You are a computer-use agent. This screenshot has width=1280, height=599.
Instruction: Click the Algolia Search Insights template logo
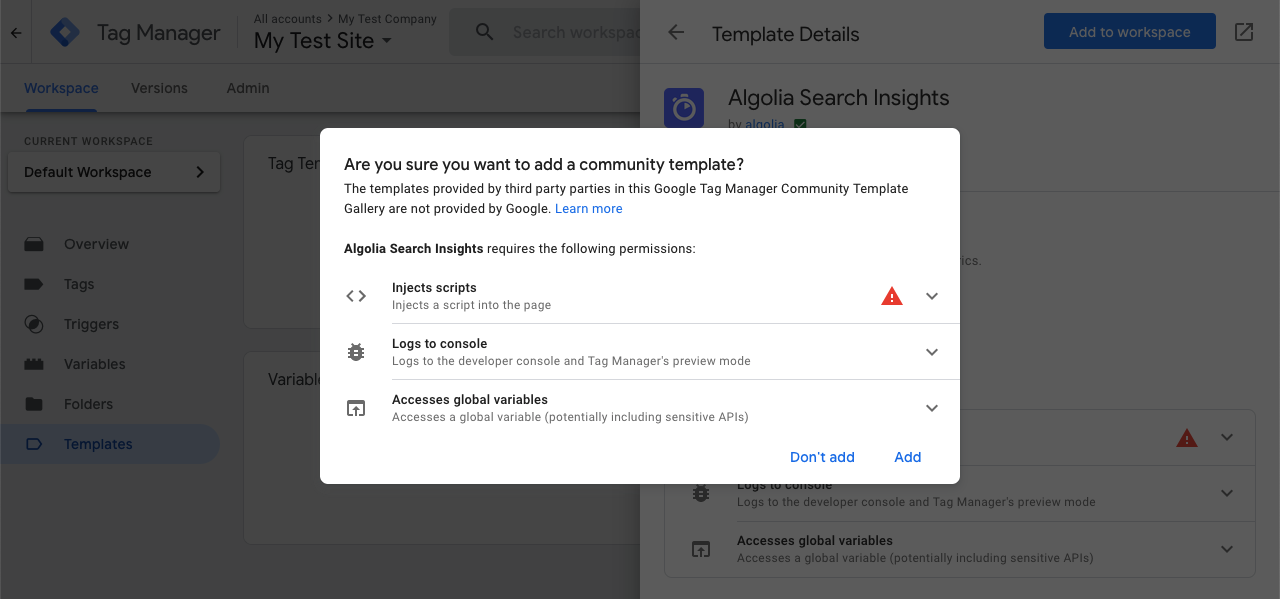pyautogui.click(x=684, y=107)
